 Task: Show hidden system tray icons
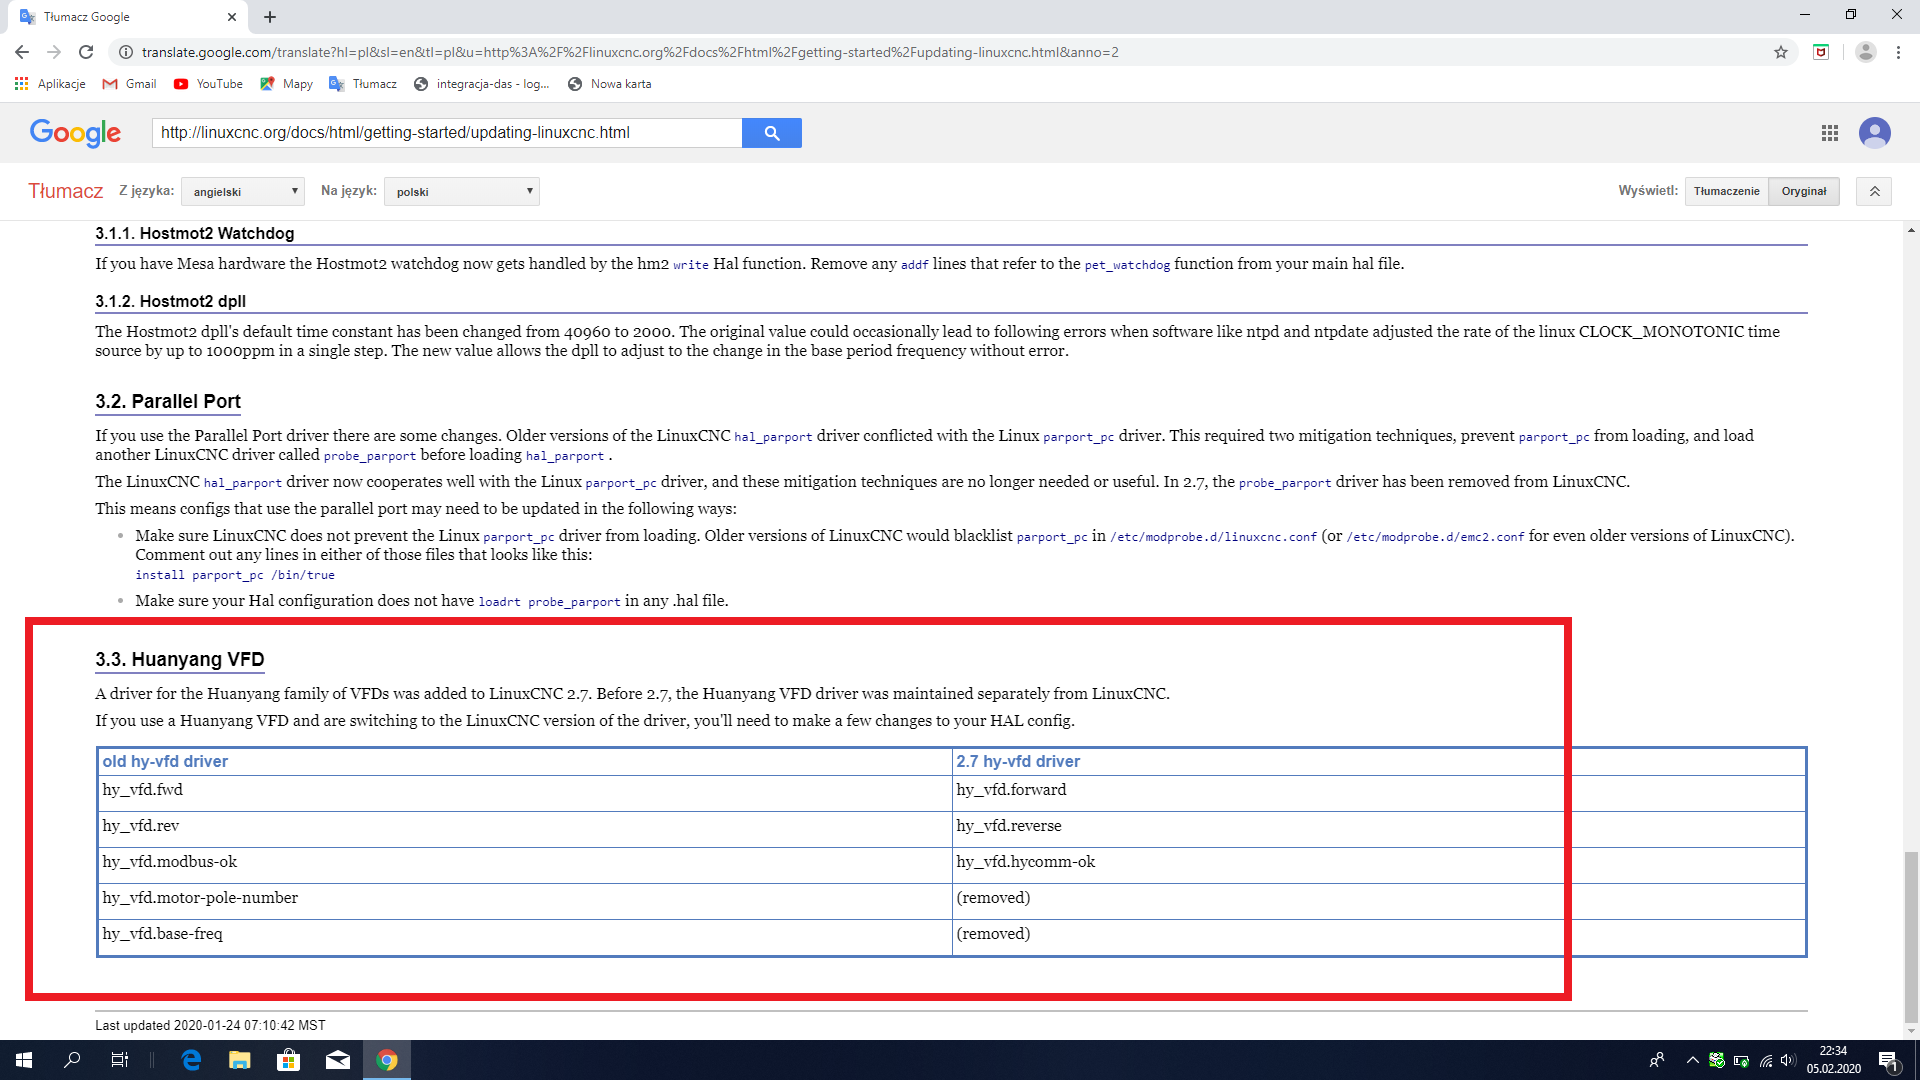click(1692, 1060)
